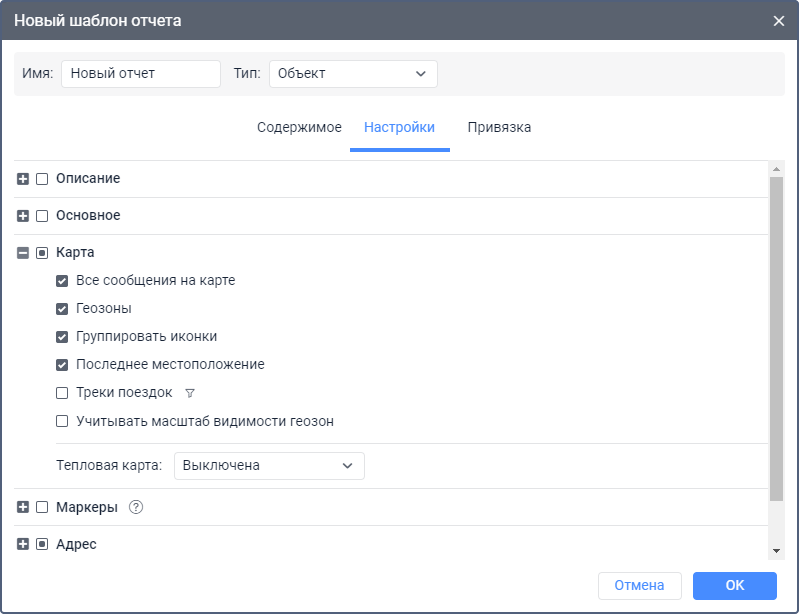
Task: Disable the Геозоны checkbox
Action: pyautogui.click(x=62, y=309)
